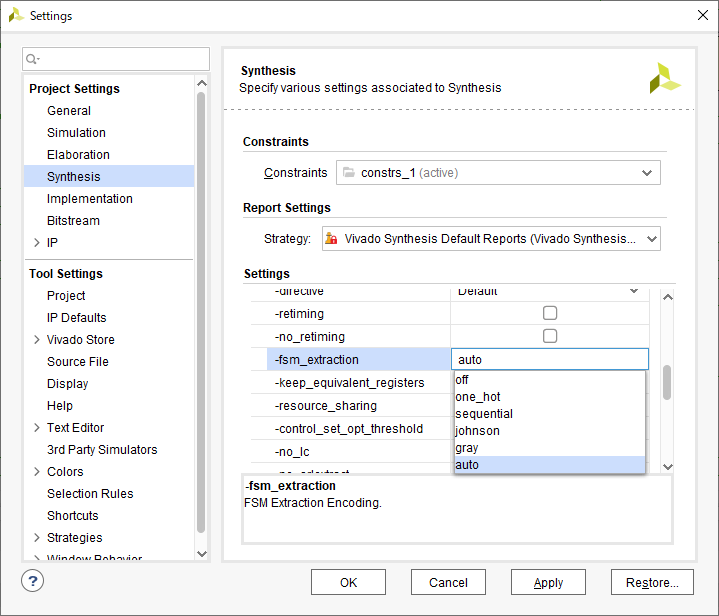Expand the IP tree node
The width and height of the screenshot is (719, 616).
point(37,243)
